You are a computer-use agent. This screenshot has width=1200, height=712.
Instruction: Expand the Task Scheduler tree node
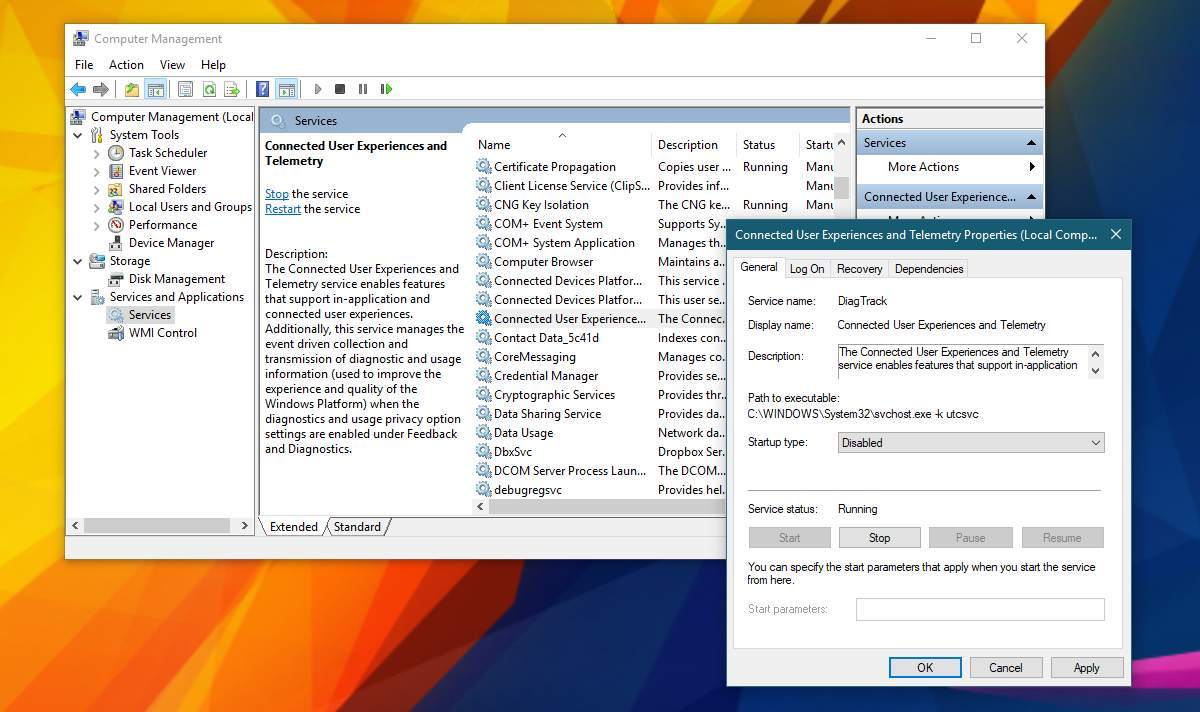(96, 153)
